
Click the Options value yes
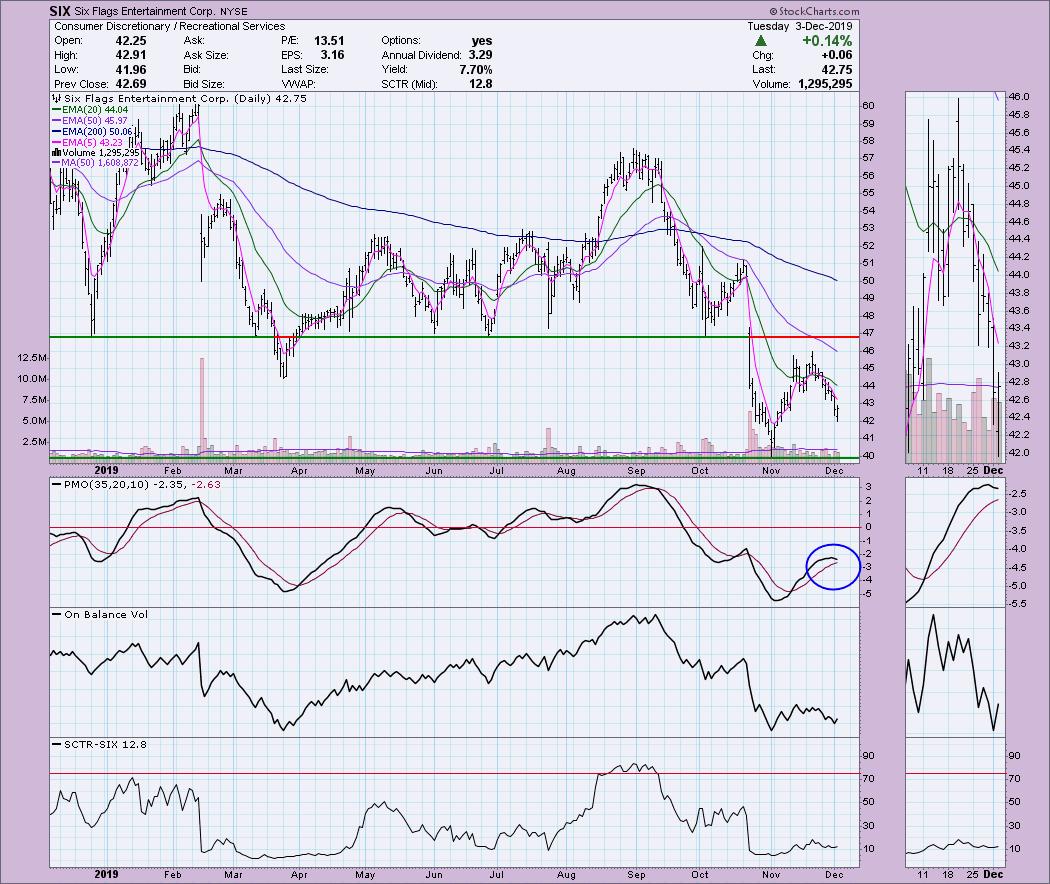pyautogui.click(x=481, y=41)
